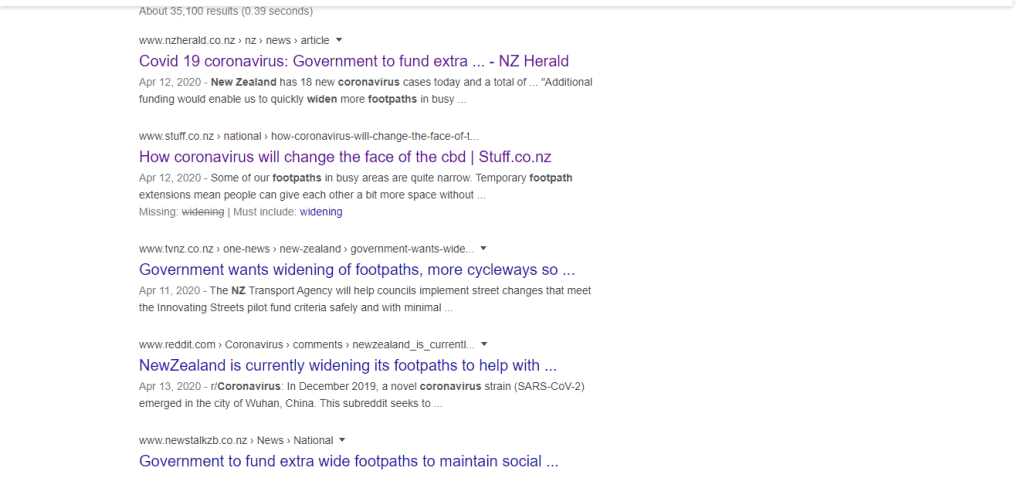This screenshot has height=478, width=1024.
Task: Click the www.tvnz.co.nz breadcrumb URL
Action: (x=176, y=249)
